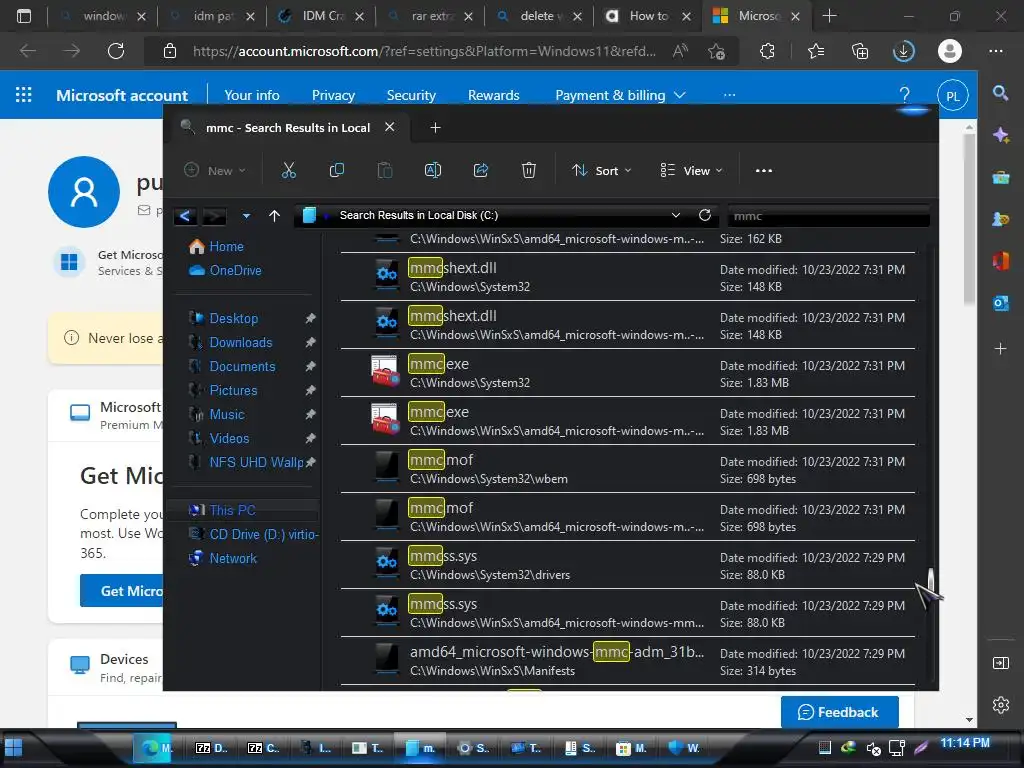Open Edge sidebar search icon
This screenshot has height=768, width=1024.
coord(1000,93)
